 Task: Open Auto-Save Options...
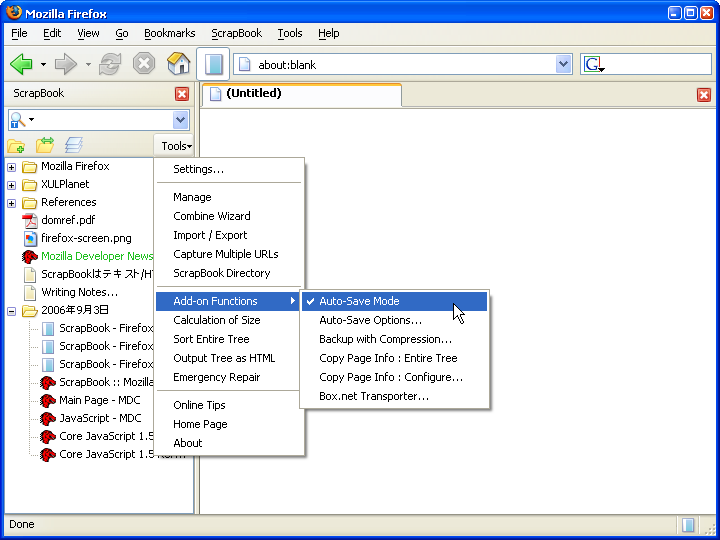tap(394, 320)
